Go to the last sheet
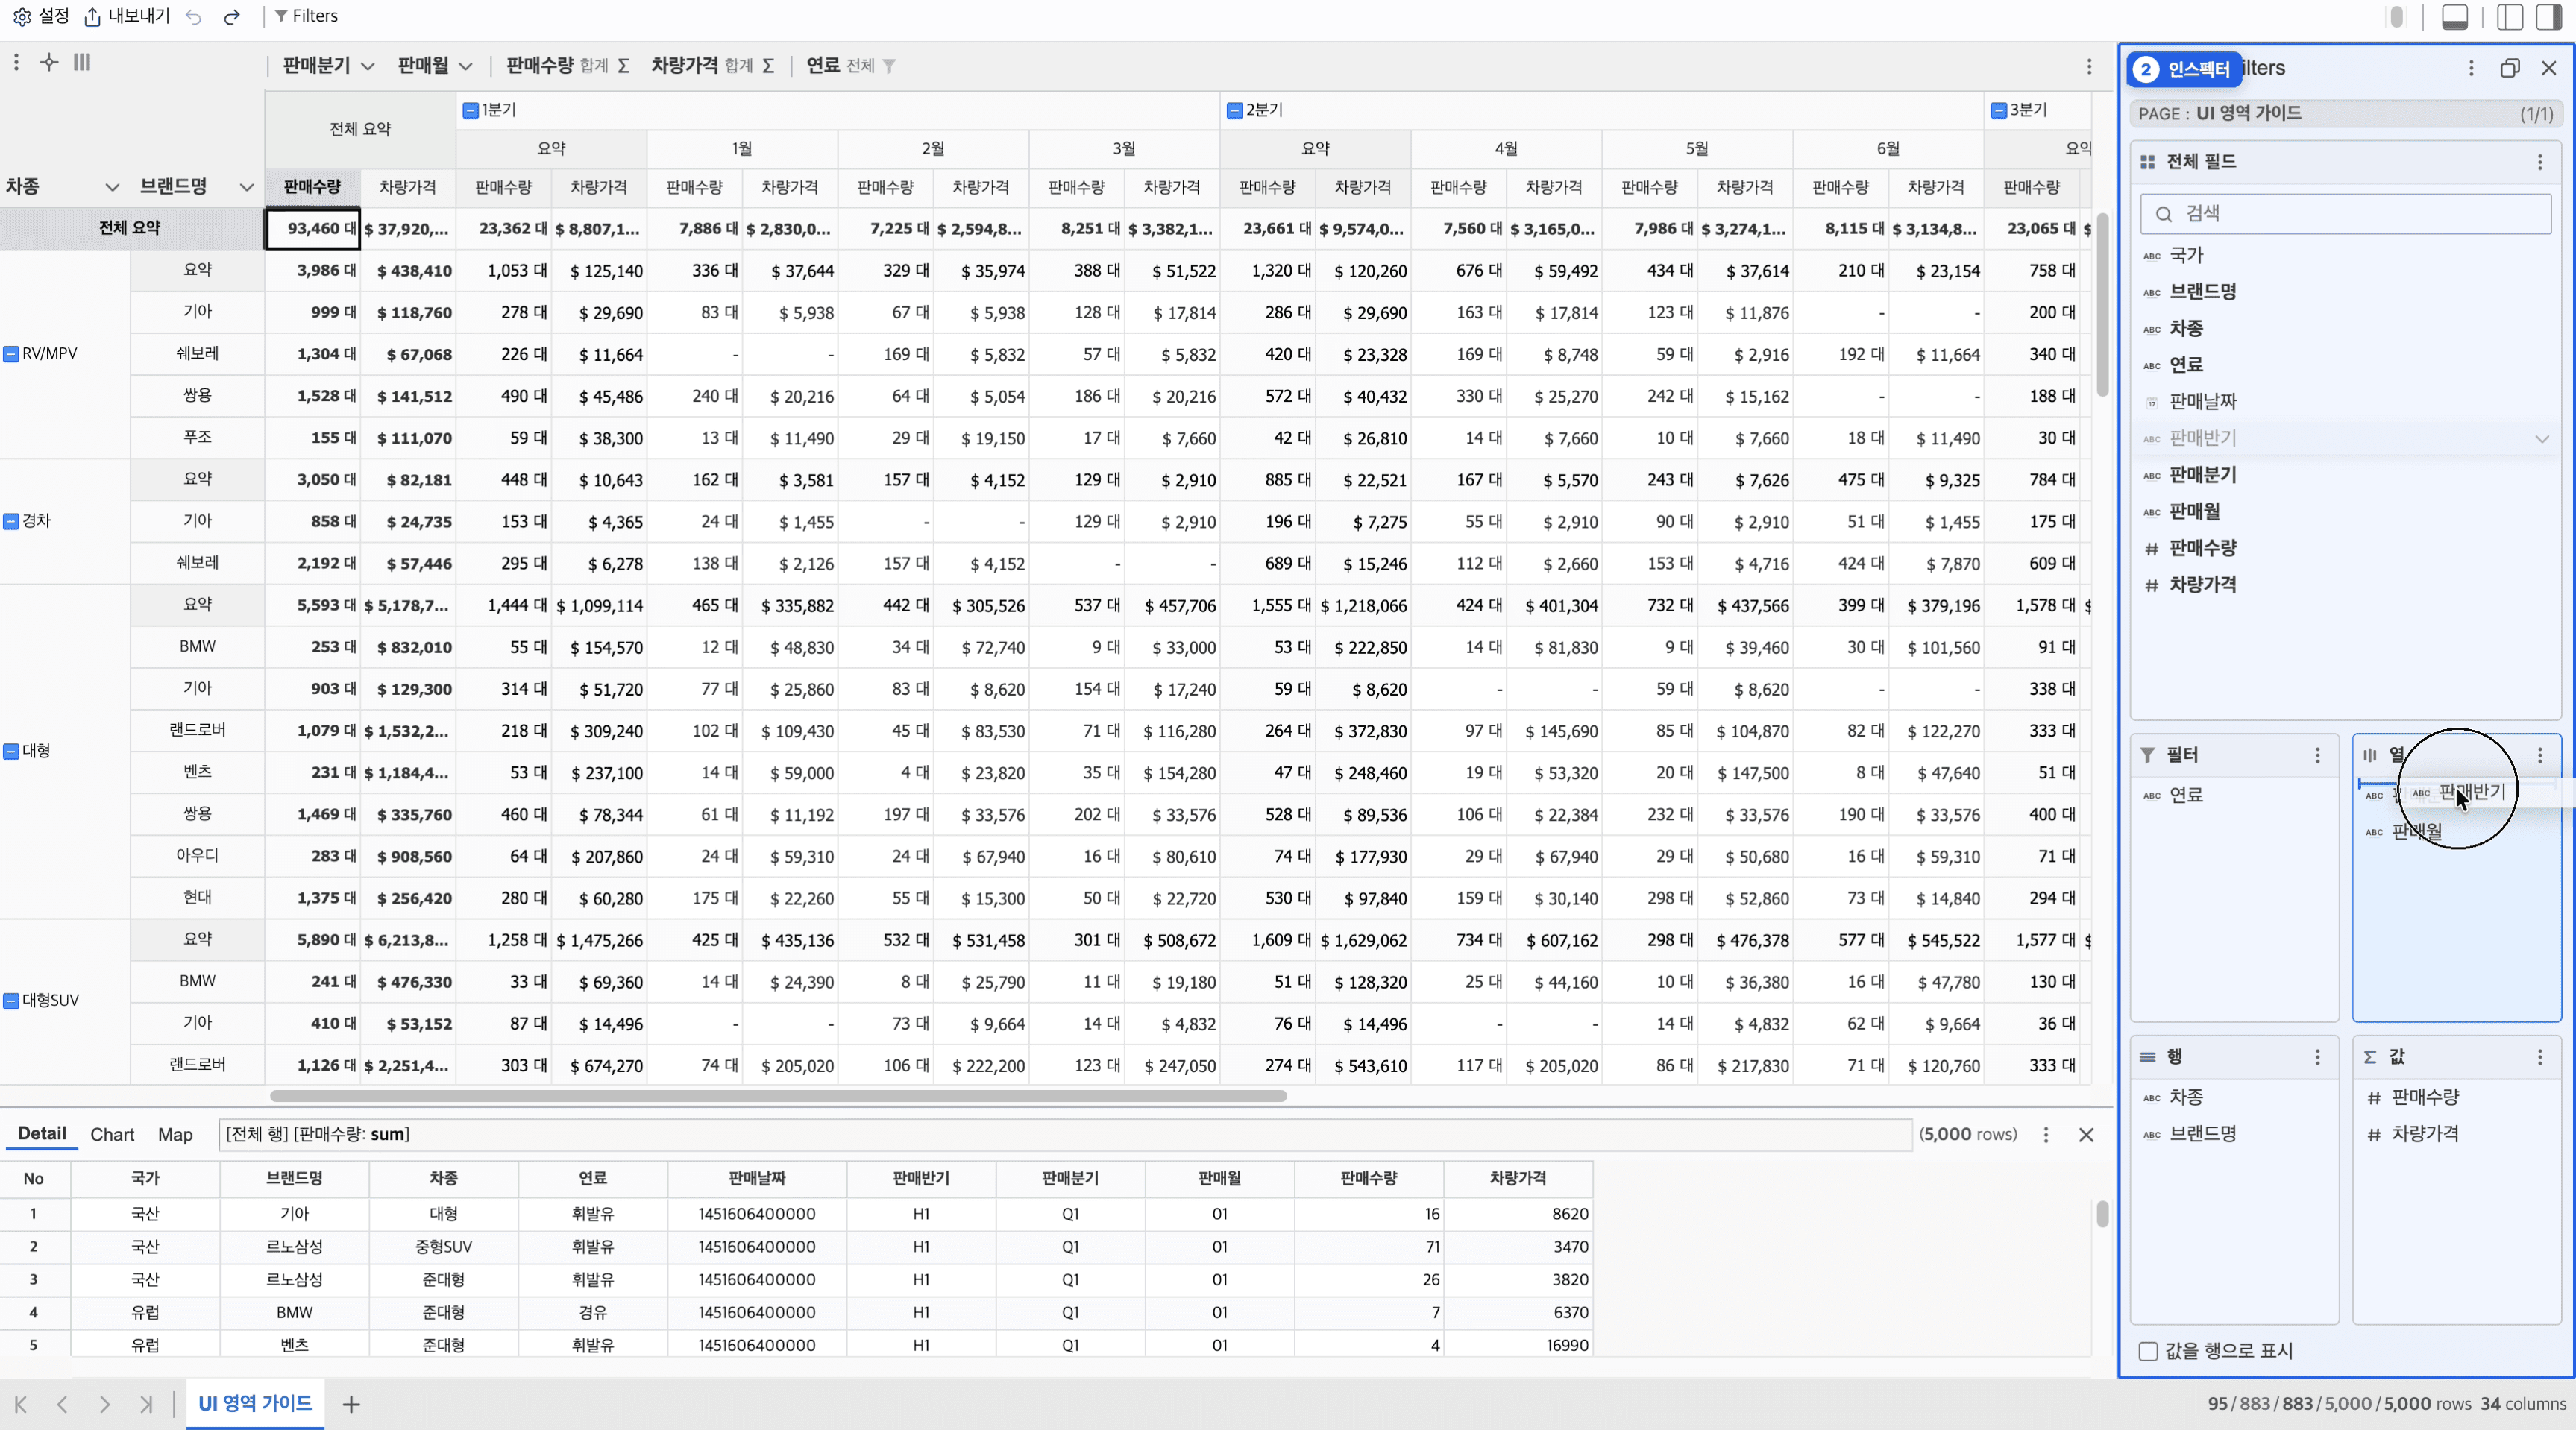This screenshot has height=1430, width=2576. pyautogui.click(x=146, y=1404)
